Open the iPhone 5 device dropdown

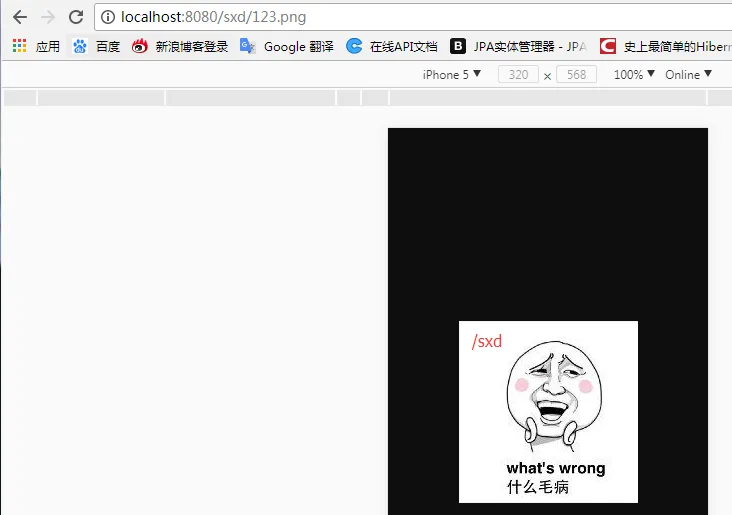(x=451, y=75)
